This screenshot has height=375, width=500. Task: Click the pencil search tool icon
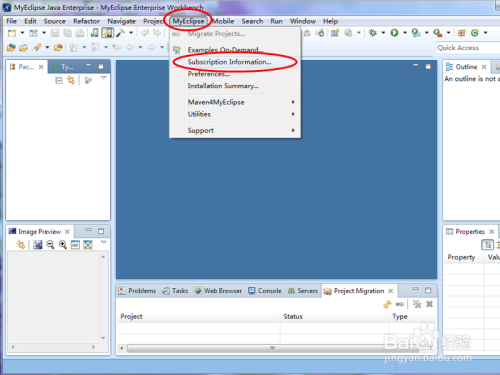[37, 48]
